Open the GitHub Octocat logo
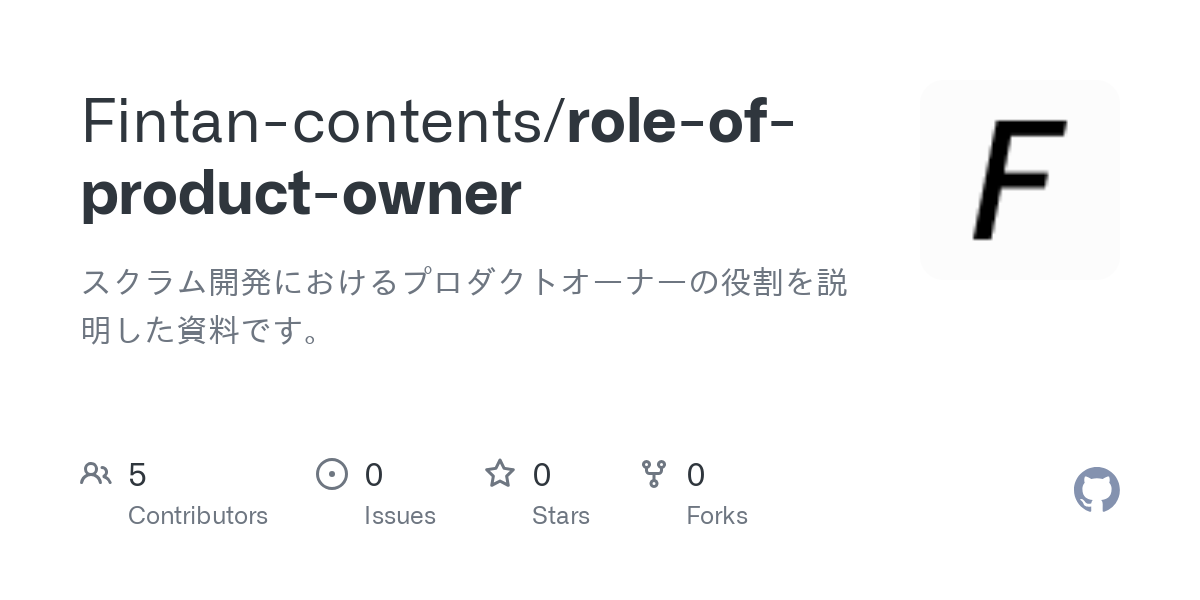The image size is (1200, 600). coord(1097,490)
